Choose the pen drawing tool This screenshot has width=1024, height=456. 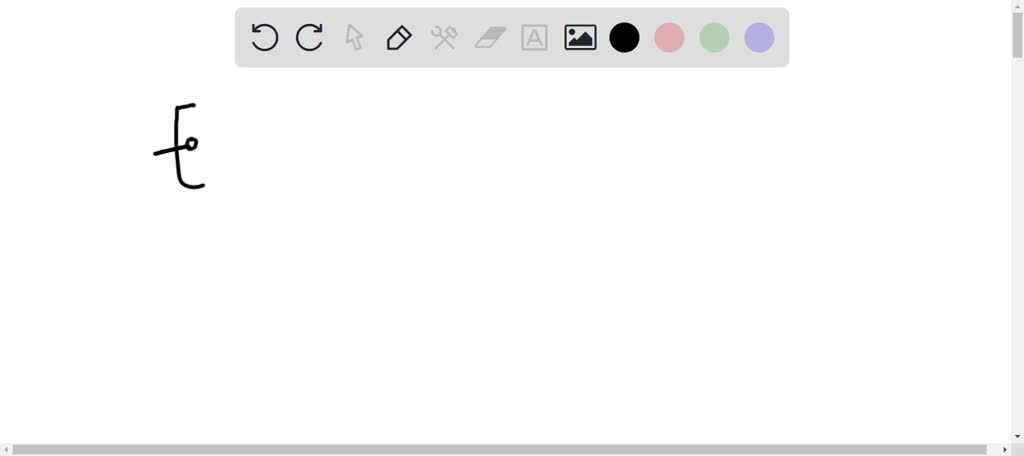click(x=399, y=37)
